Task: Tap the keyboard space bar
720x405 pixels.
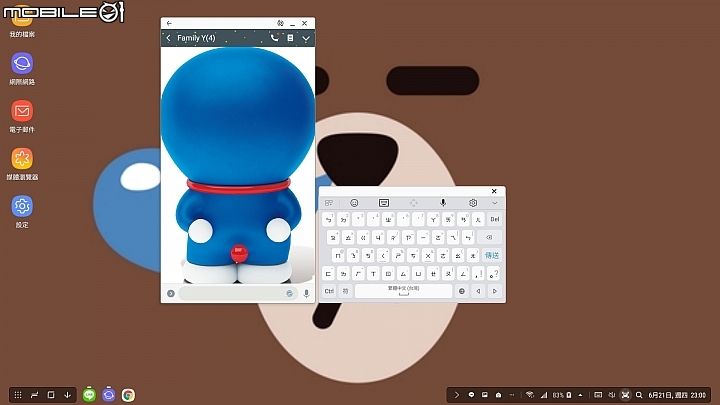Action: pos(404,291)
